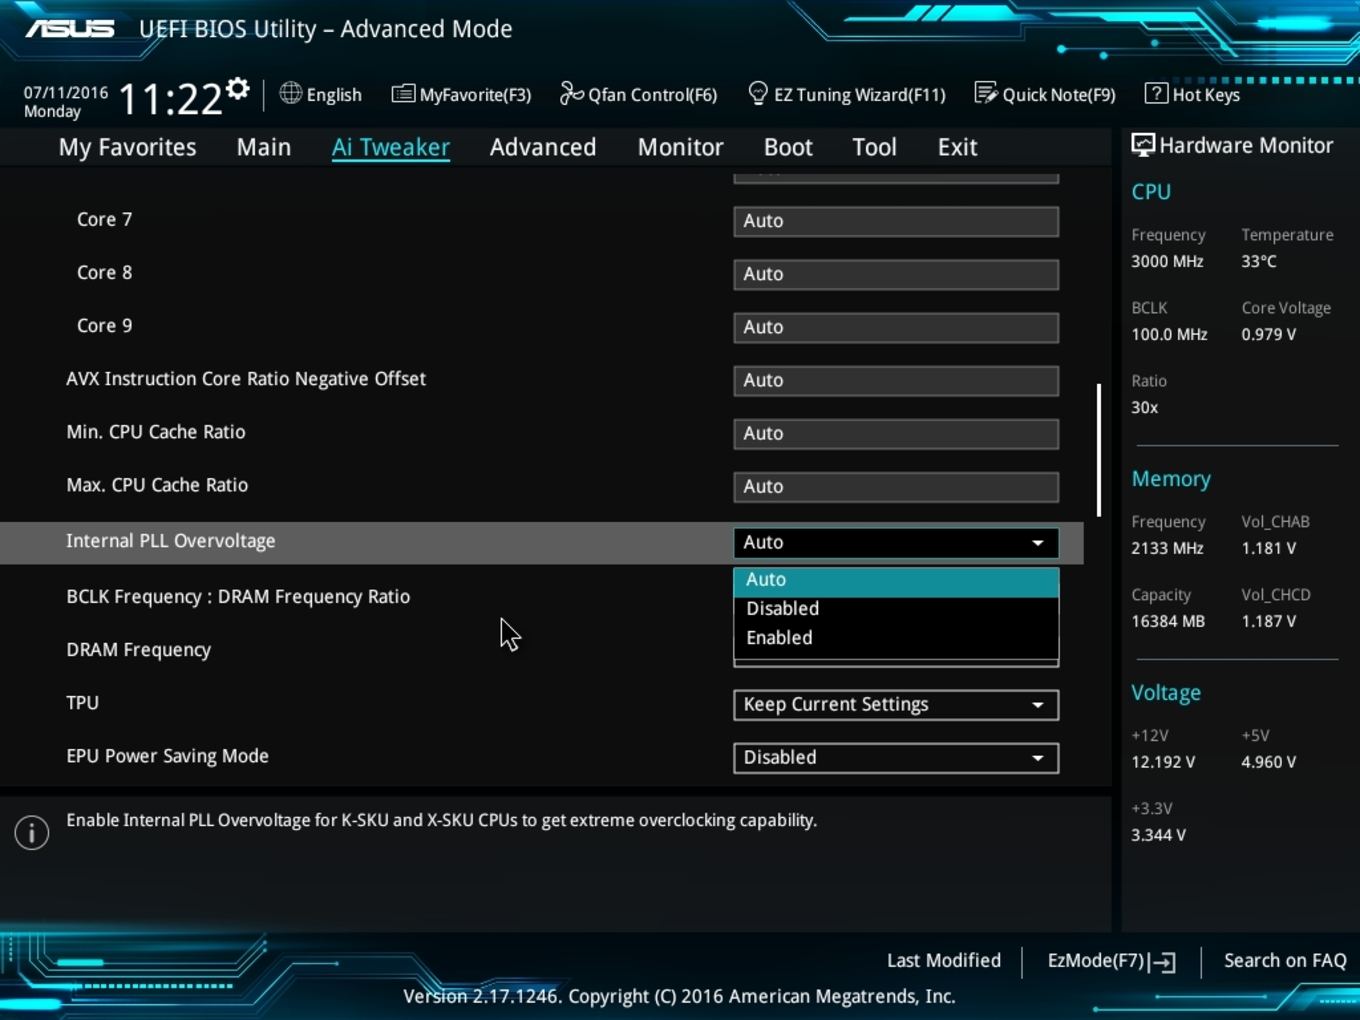Viewport: 1360px width, 1020px height.
Task: Open the Tool tab
Action: pyautogui.click(x=874, y=147)
